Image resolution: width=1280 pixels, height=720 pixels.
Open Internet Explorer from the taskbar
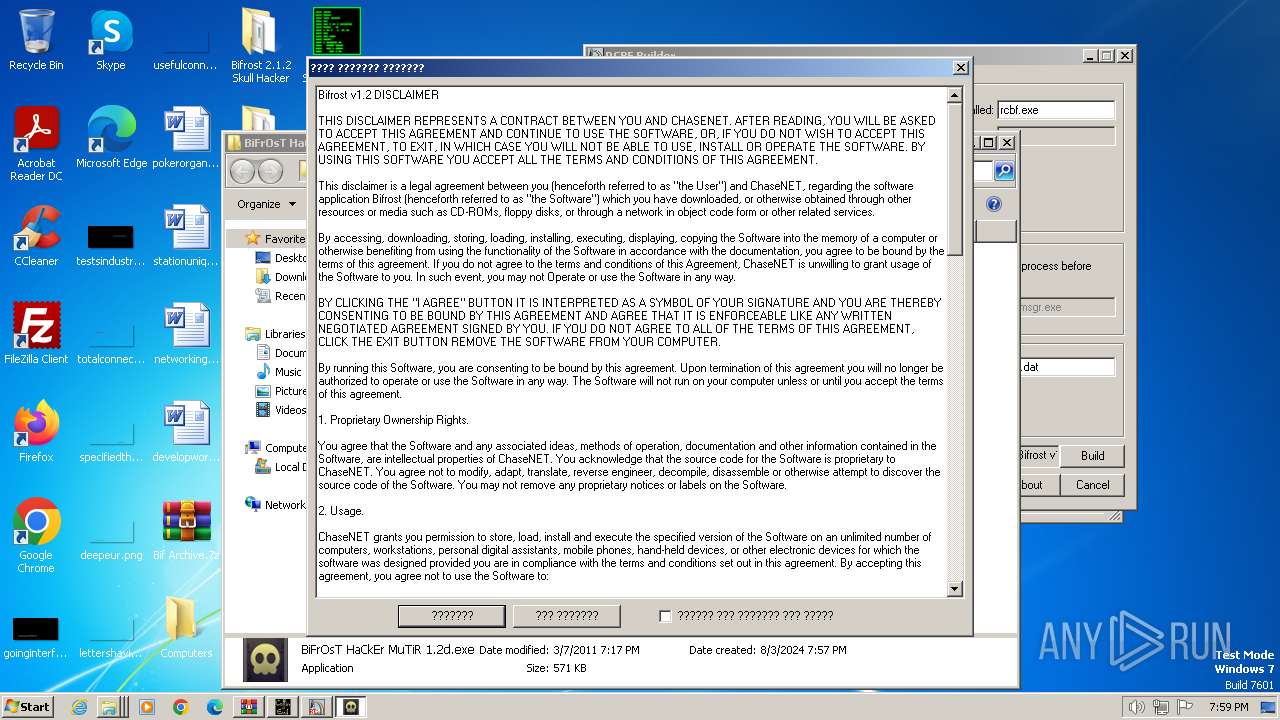coord(80,707)
